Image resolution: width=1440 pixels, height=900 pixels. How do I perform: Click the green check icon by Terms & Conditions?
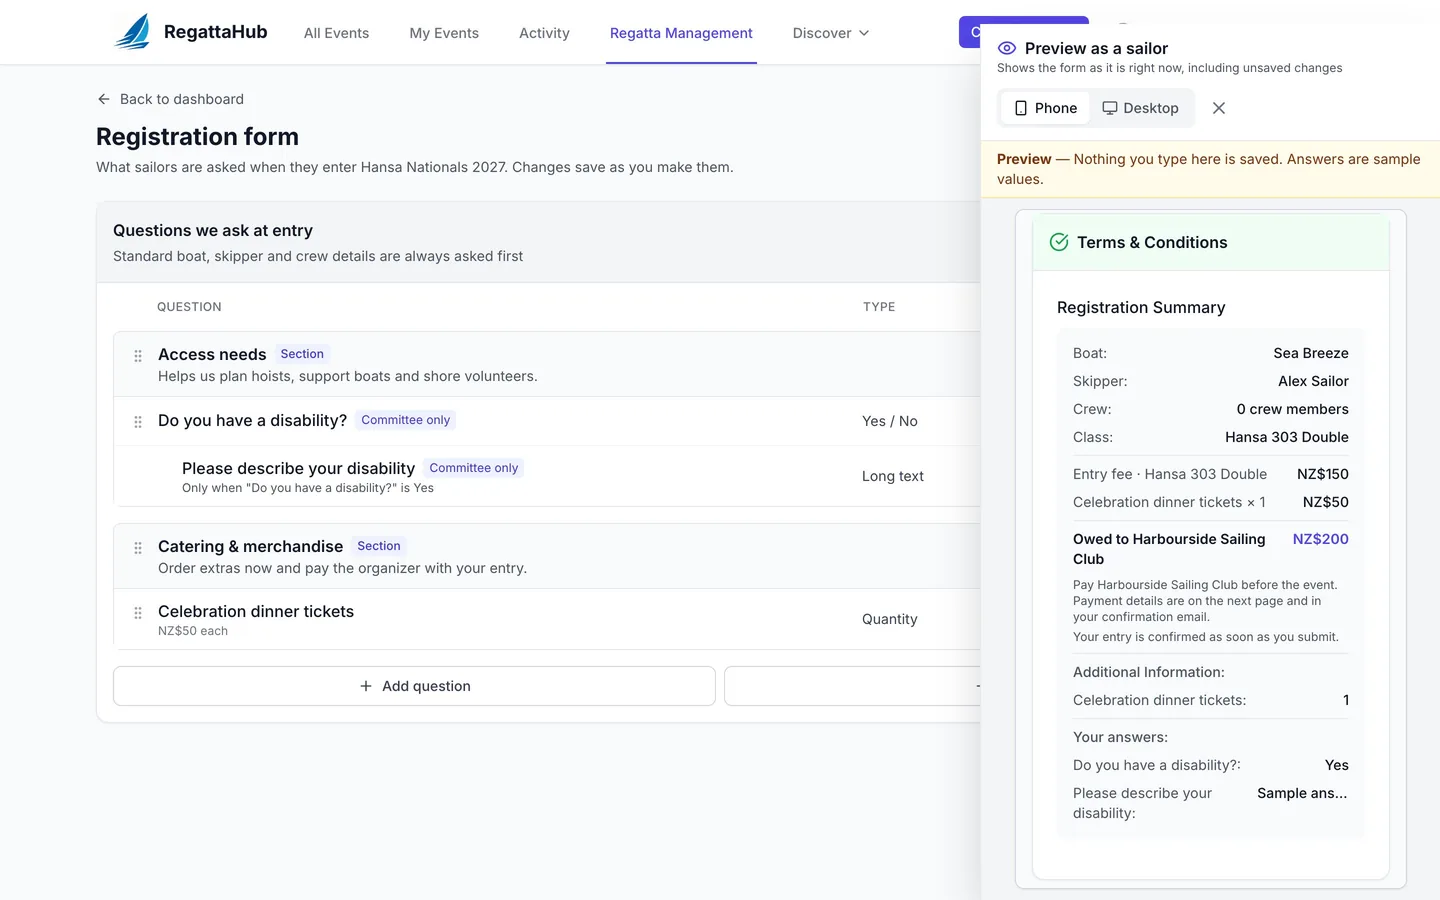click(x=1059, y=242)
